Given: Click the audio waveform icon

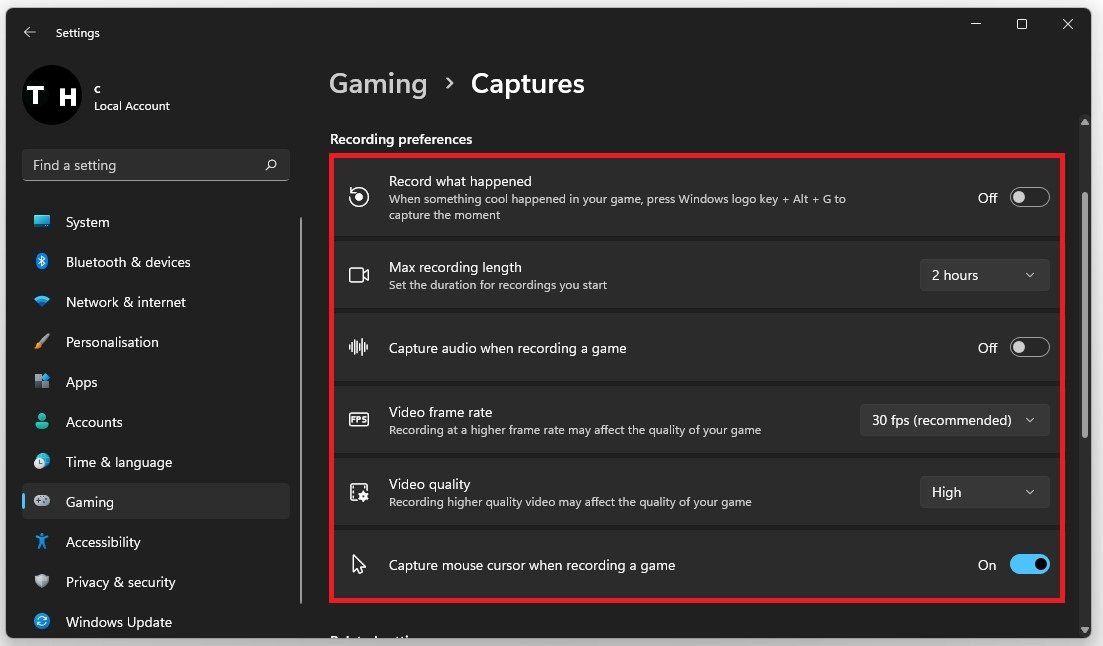Looking at the screenshot, I should (359, 347).
